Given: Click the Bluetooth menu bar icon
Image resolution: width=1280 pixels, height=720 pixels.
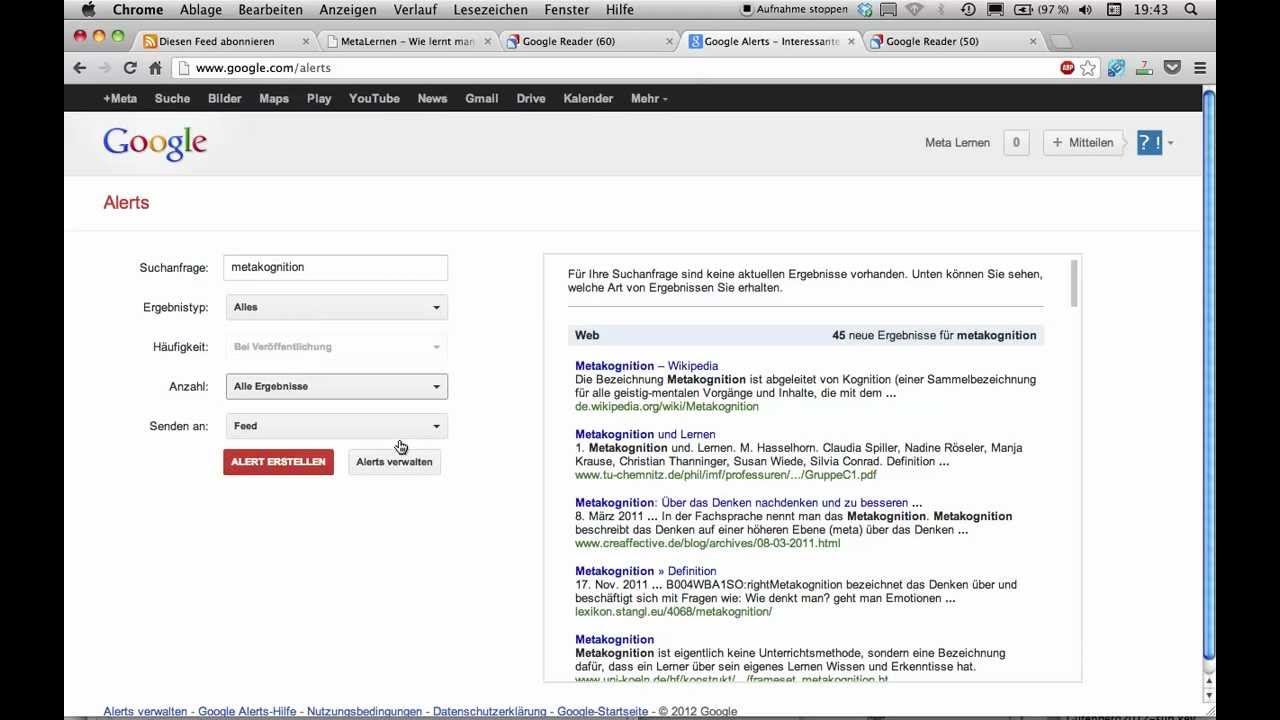Looking at the screenshot, I should click(942, 9).
